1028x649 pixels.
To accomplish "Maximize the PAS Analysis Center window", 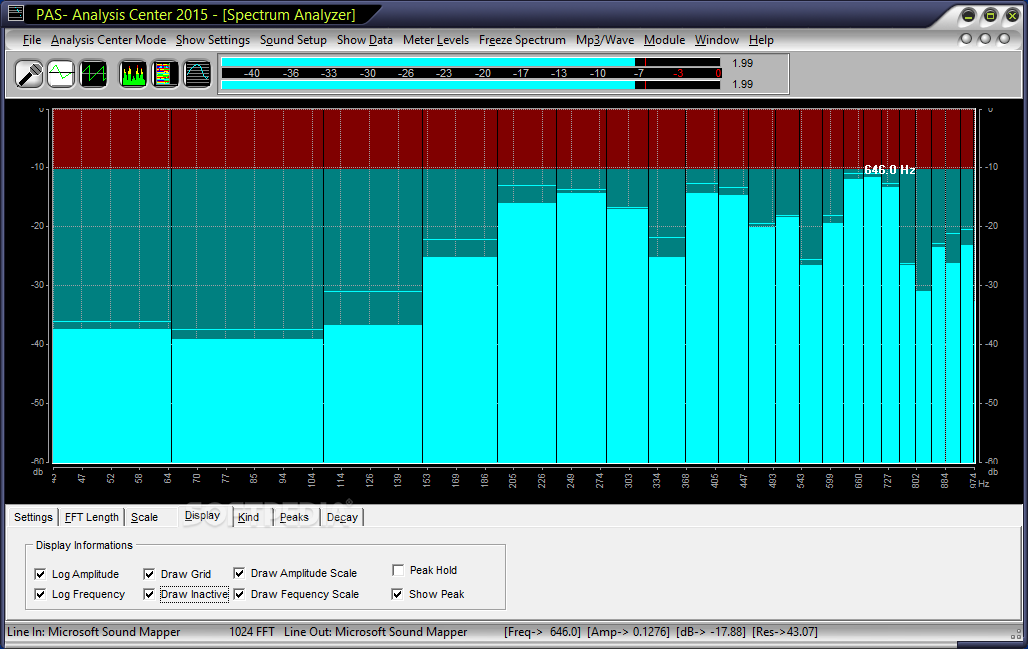I will click(991, 15).
